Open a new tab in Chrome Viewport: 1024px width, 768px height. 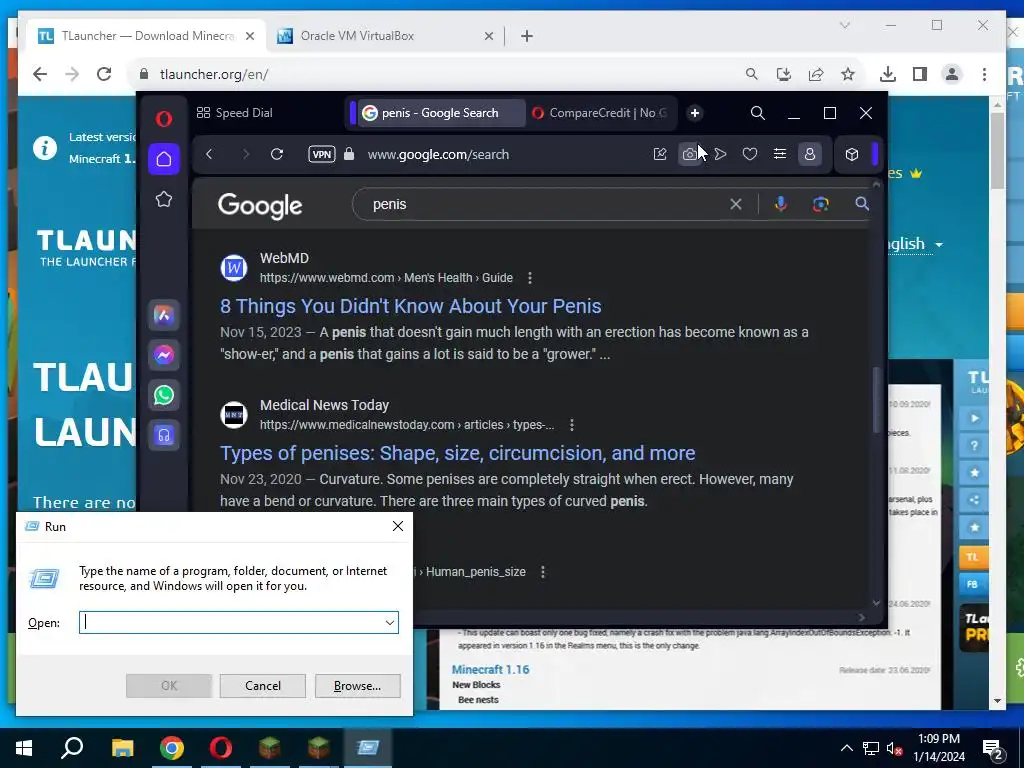(527, 36)
